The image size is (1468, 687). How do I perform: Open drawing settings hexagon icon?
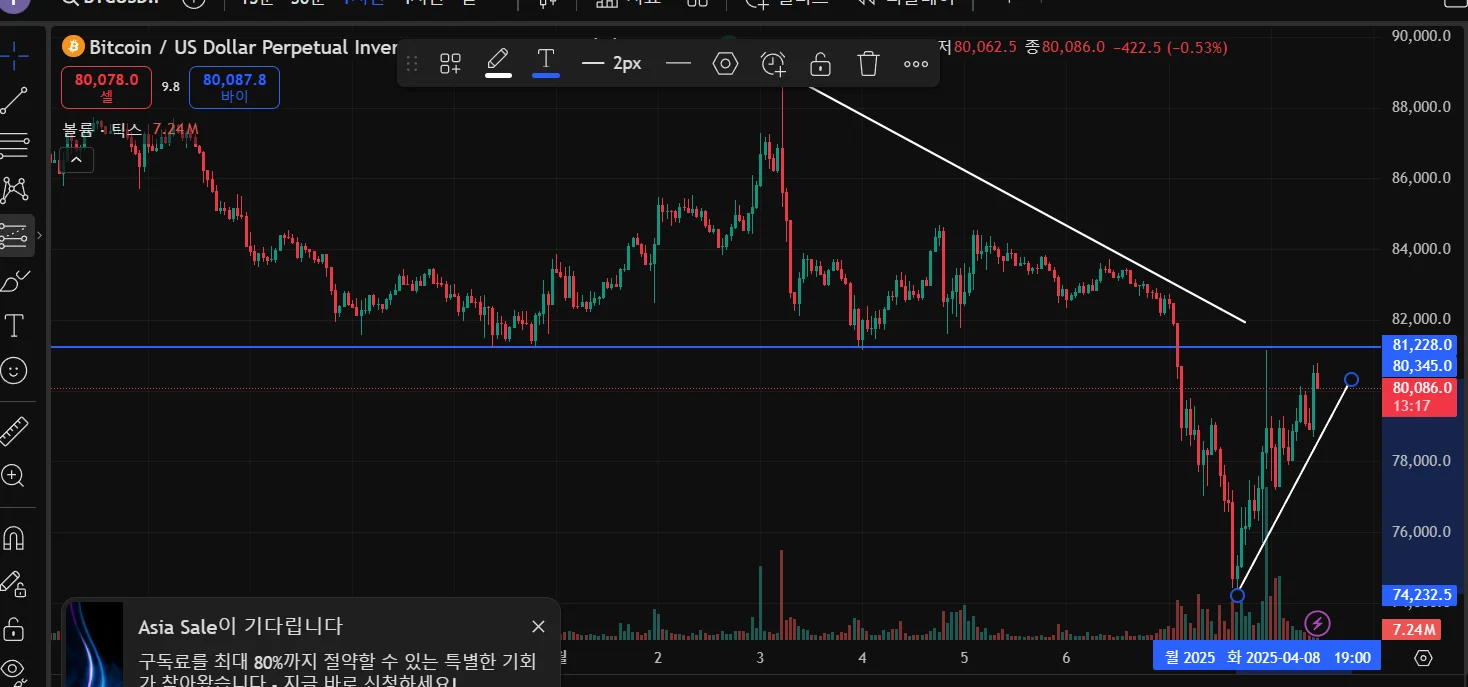[725, 64]
